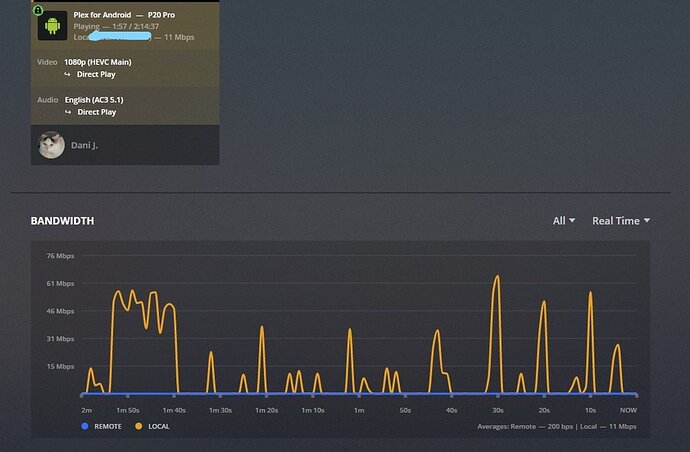Click the '46 Mbps' y-axis label
The width and height of the screenshot is (690, 452).
[60, 311]
